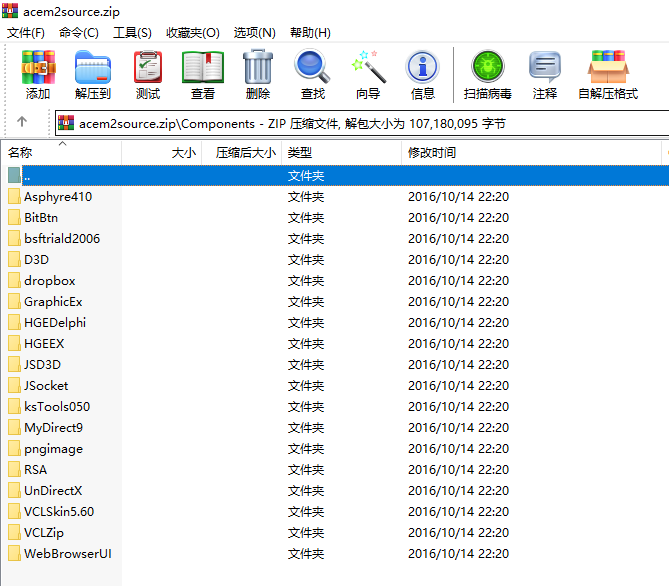Click the WinRAR icon in the title bar
Screen dimensions: 669x586
coord(10,11)
